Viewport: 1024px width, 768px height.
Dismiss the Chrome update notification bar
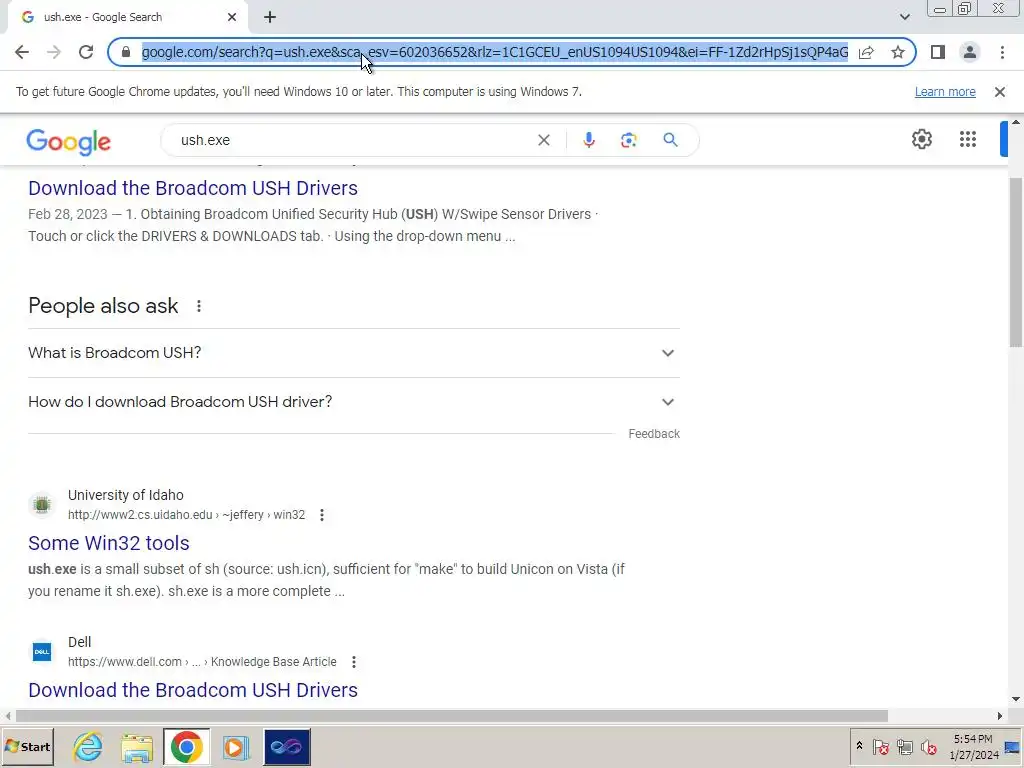click(x=1000, y=92)
